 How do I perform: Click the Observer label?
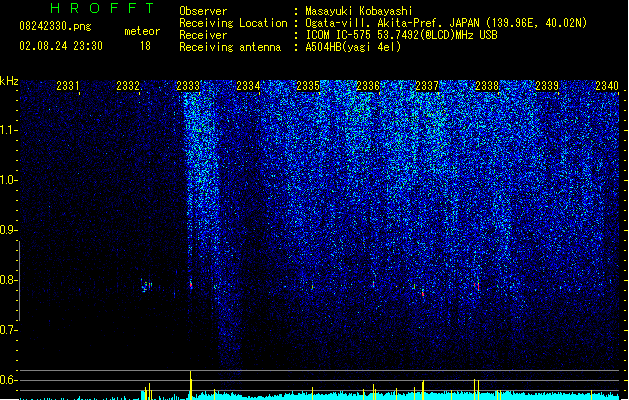203,11
